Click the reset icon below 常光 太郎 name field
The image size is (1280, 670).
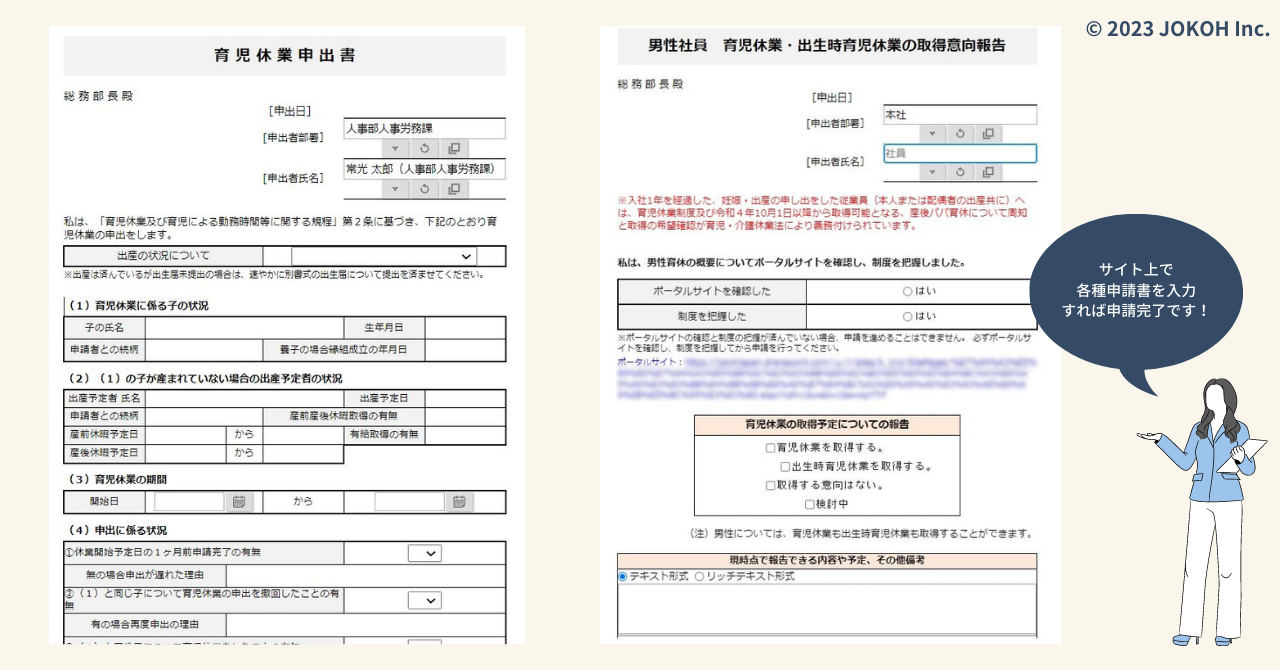coord(424,188)
